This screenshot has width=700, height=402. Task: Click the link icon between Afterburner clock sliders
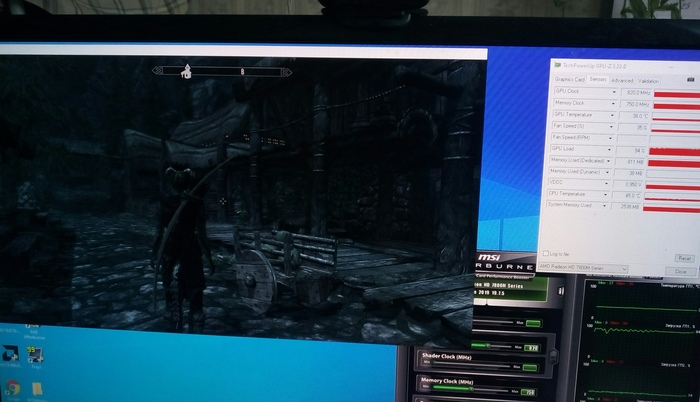pos(555,357)
